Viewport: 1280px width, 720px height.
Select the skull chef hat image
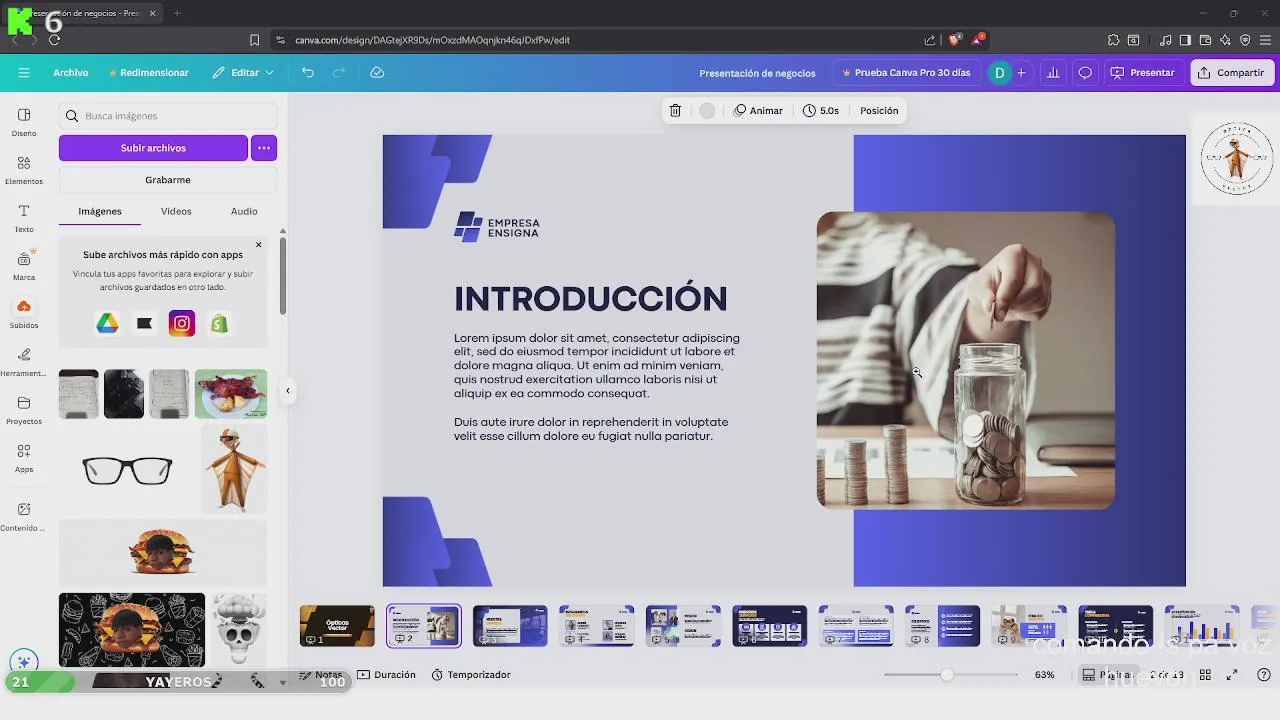238,629
